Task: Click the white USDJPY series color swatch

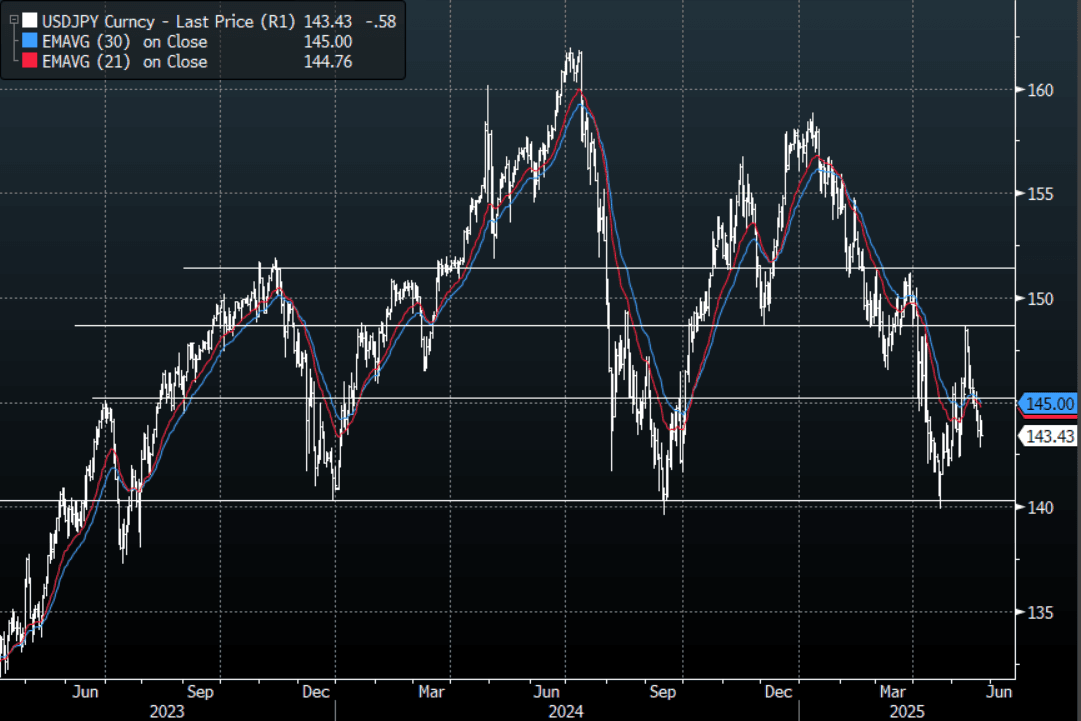Action: pyautogui.click(x=29, y=20)
